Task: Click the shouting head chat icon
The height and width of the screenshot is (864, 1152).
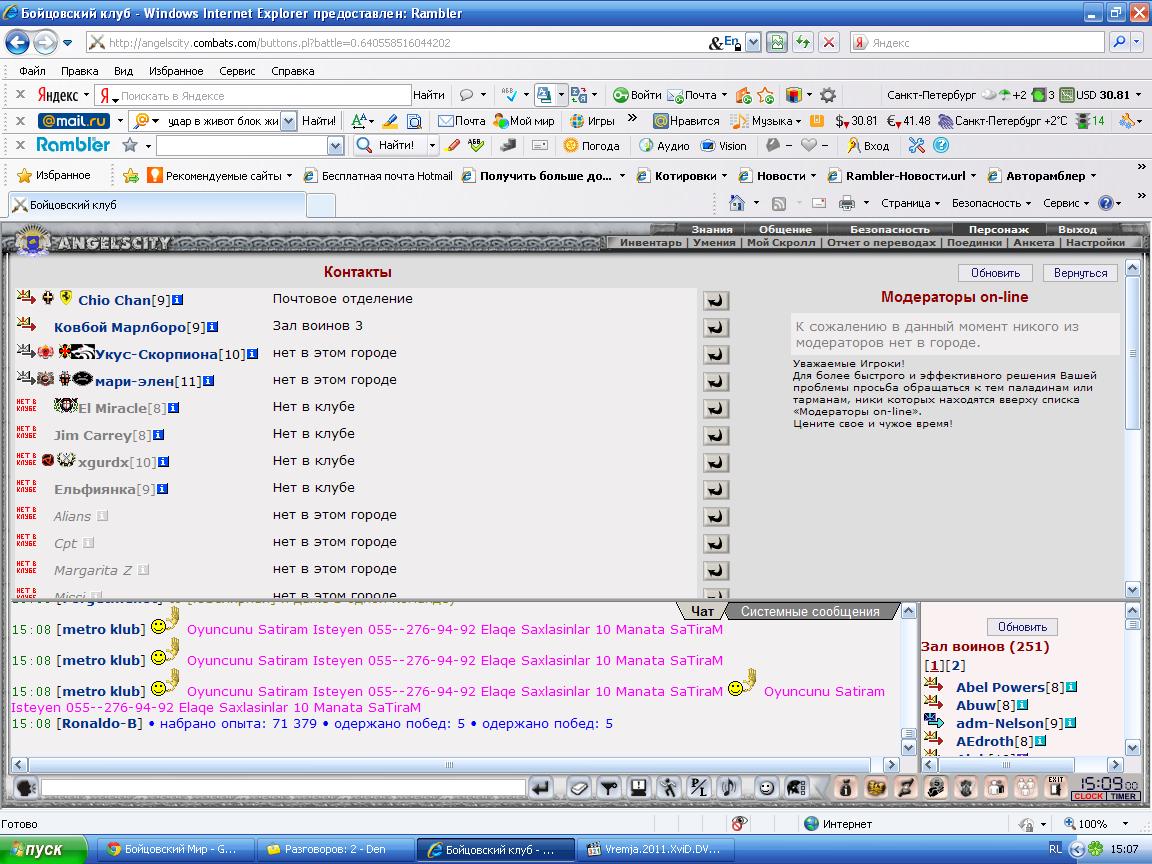Action: coord(25,788)
